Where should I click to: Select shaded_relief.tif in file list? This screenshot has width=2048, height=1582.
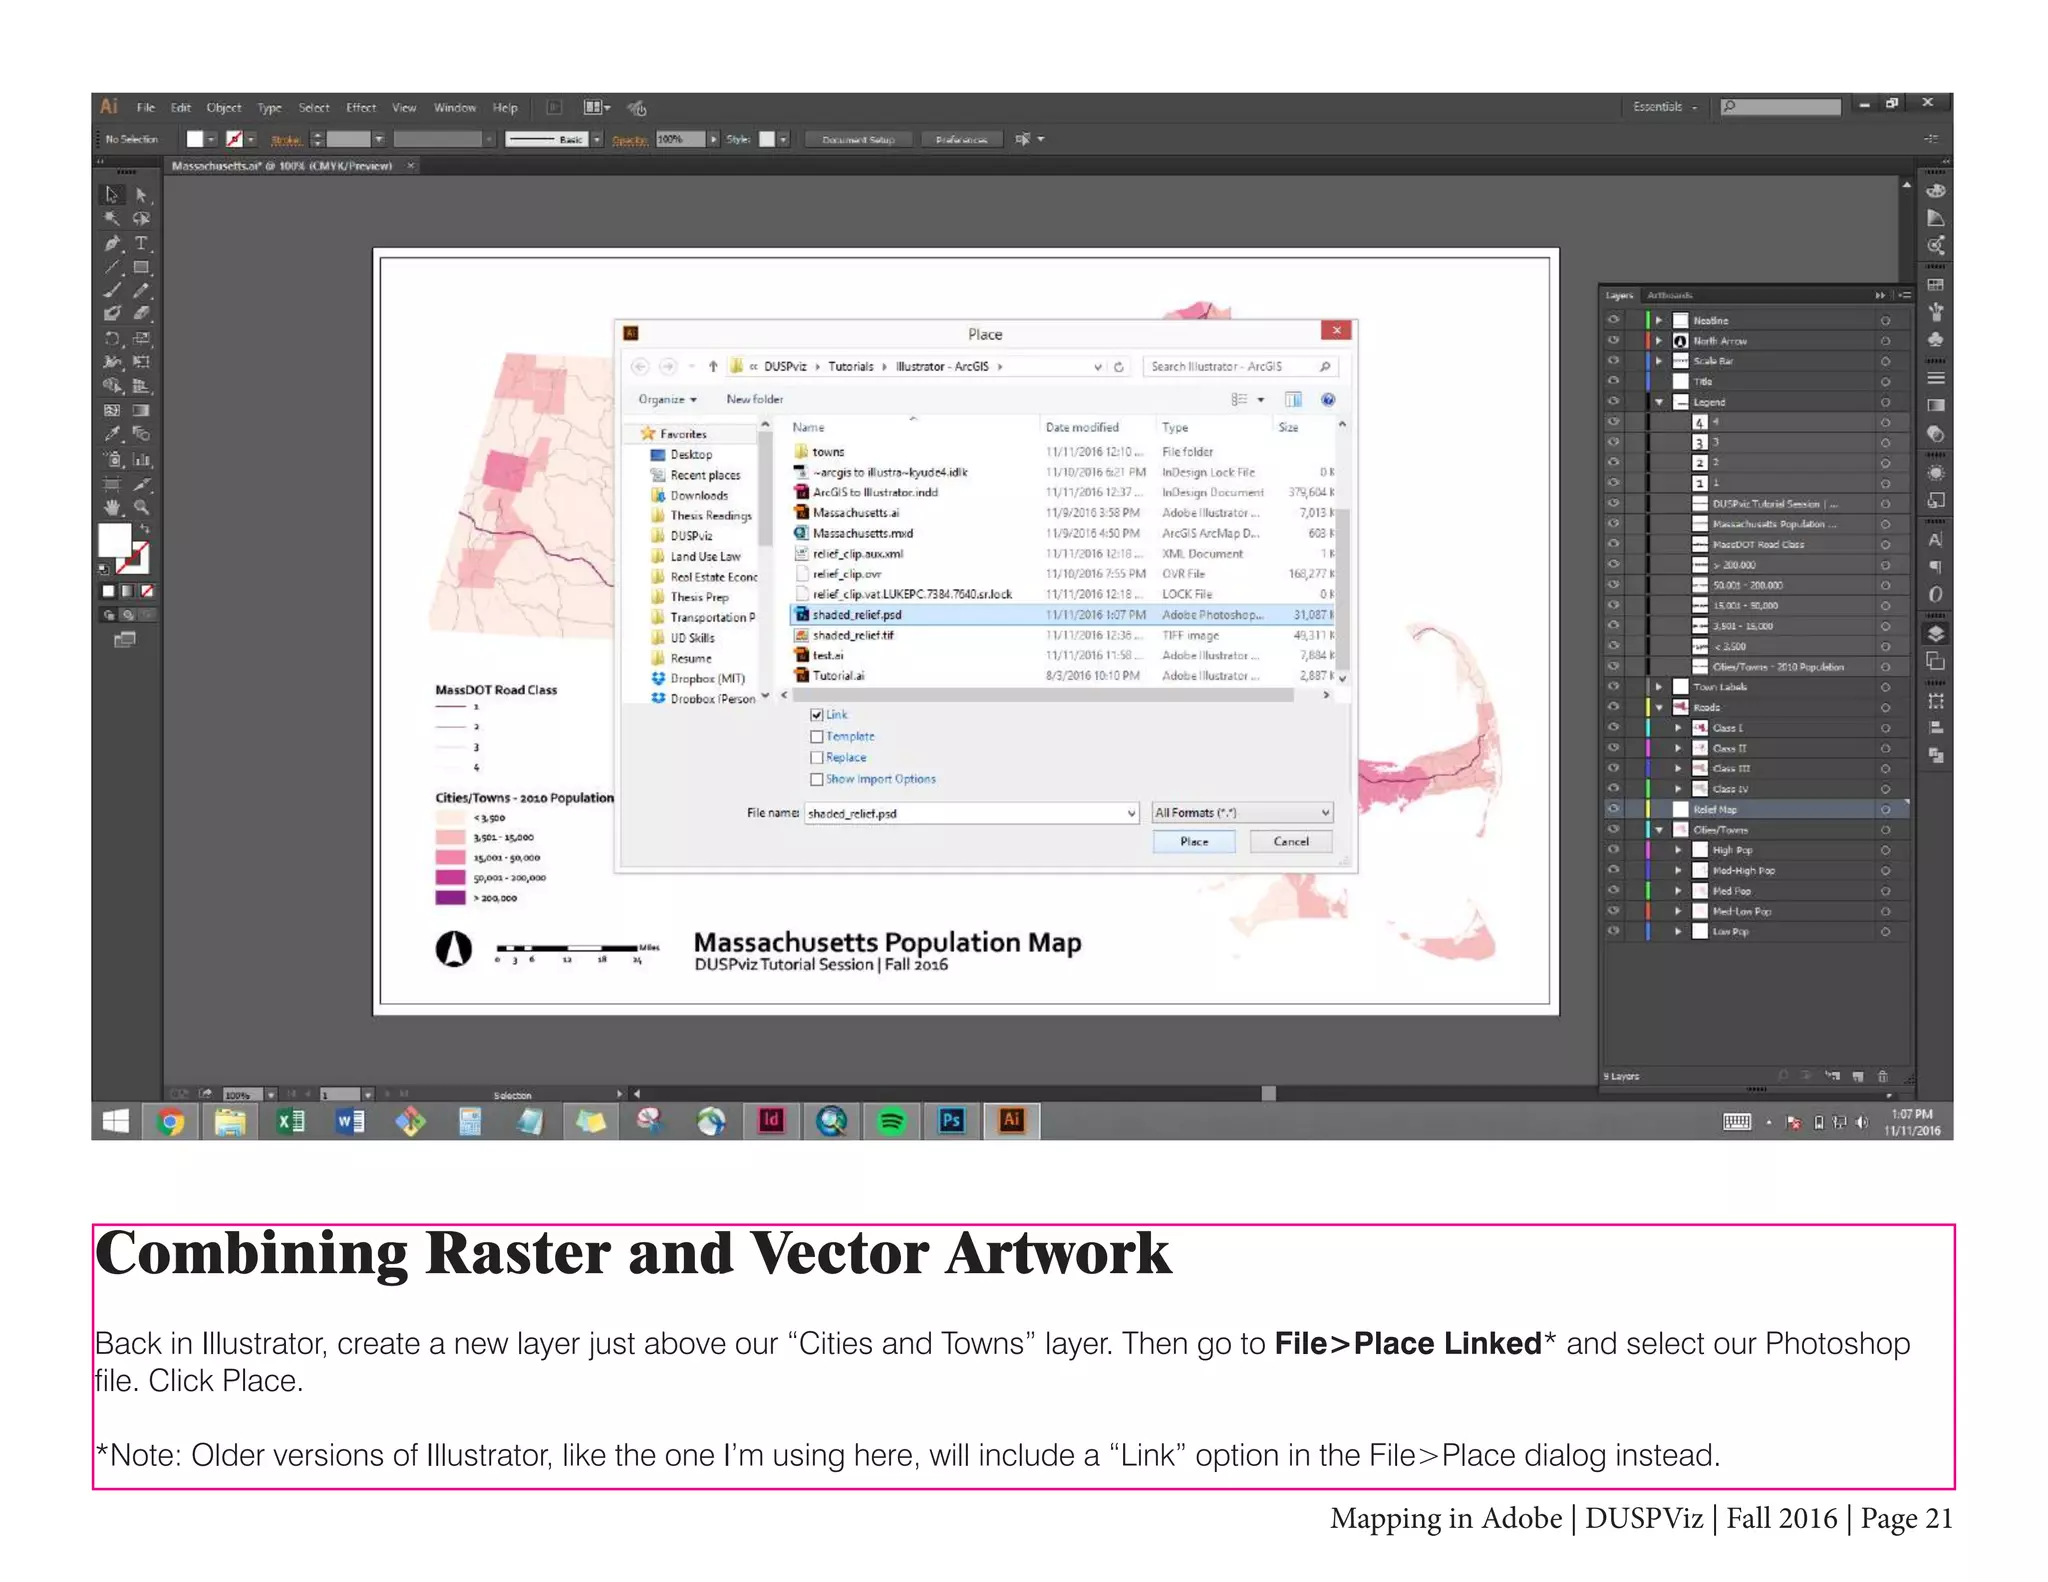[1063, 636]
